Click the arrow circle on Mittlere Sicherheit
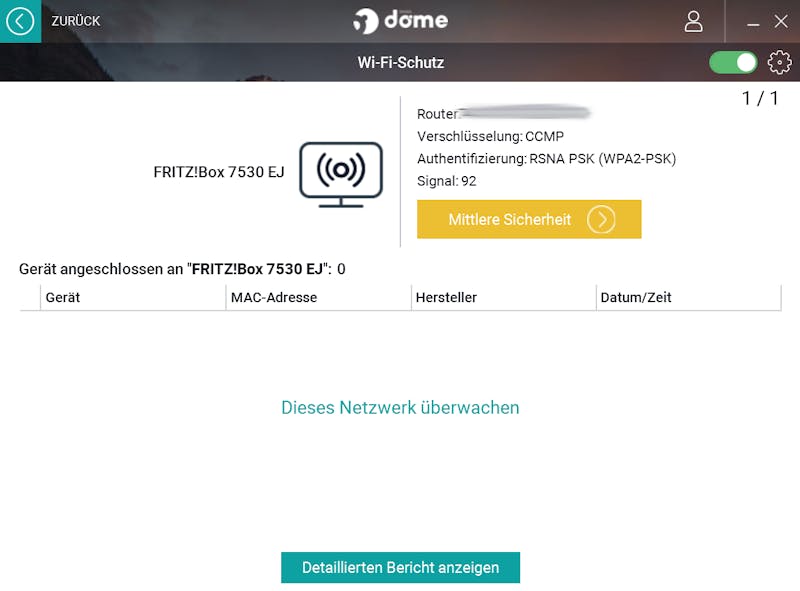Viewport: 800px width, 591px height. point(601,219)
